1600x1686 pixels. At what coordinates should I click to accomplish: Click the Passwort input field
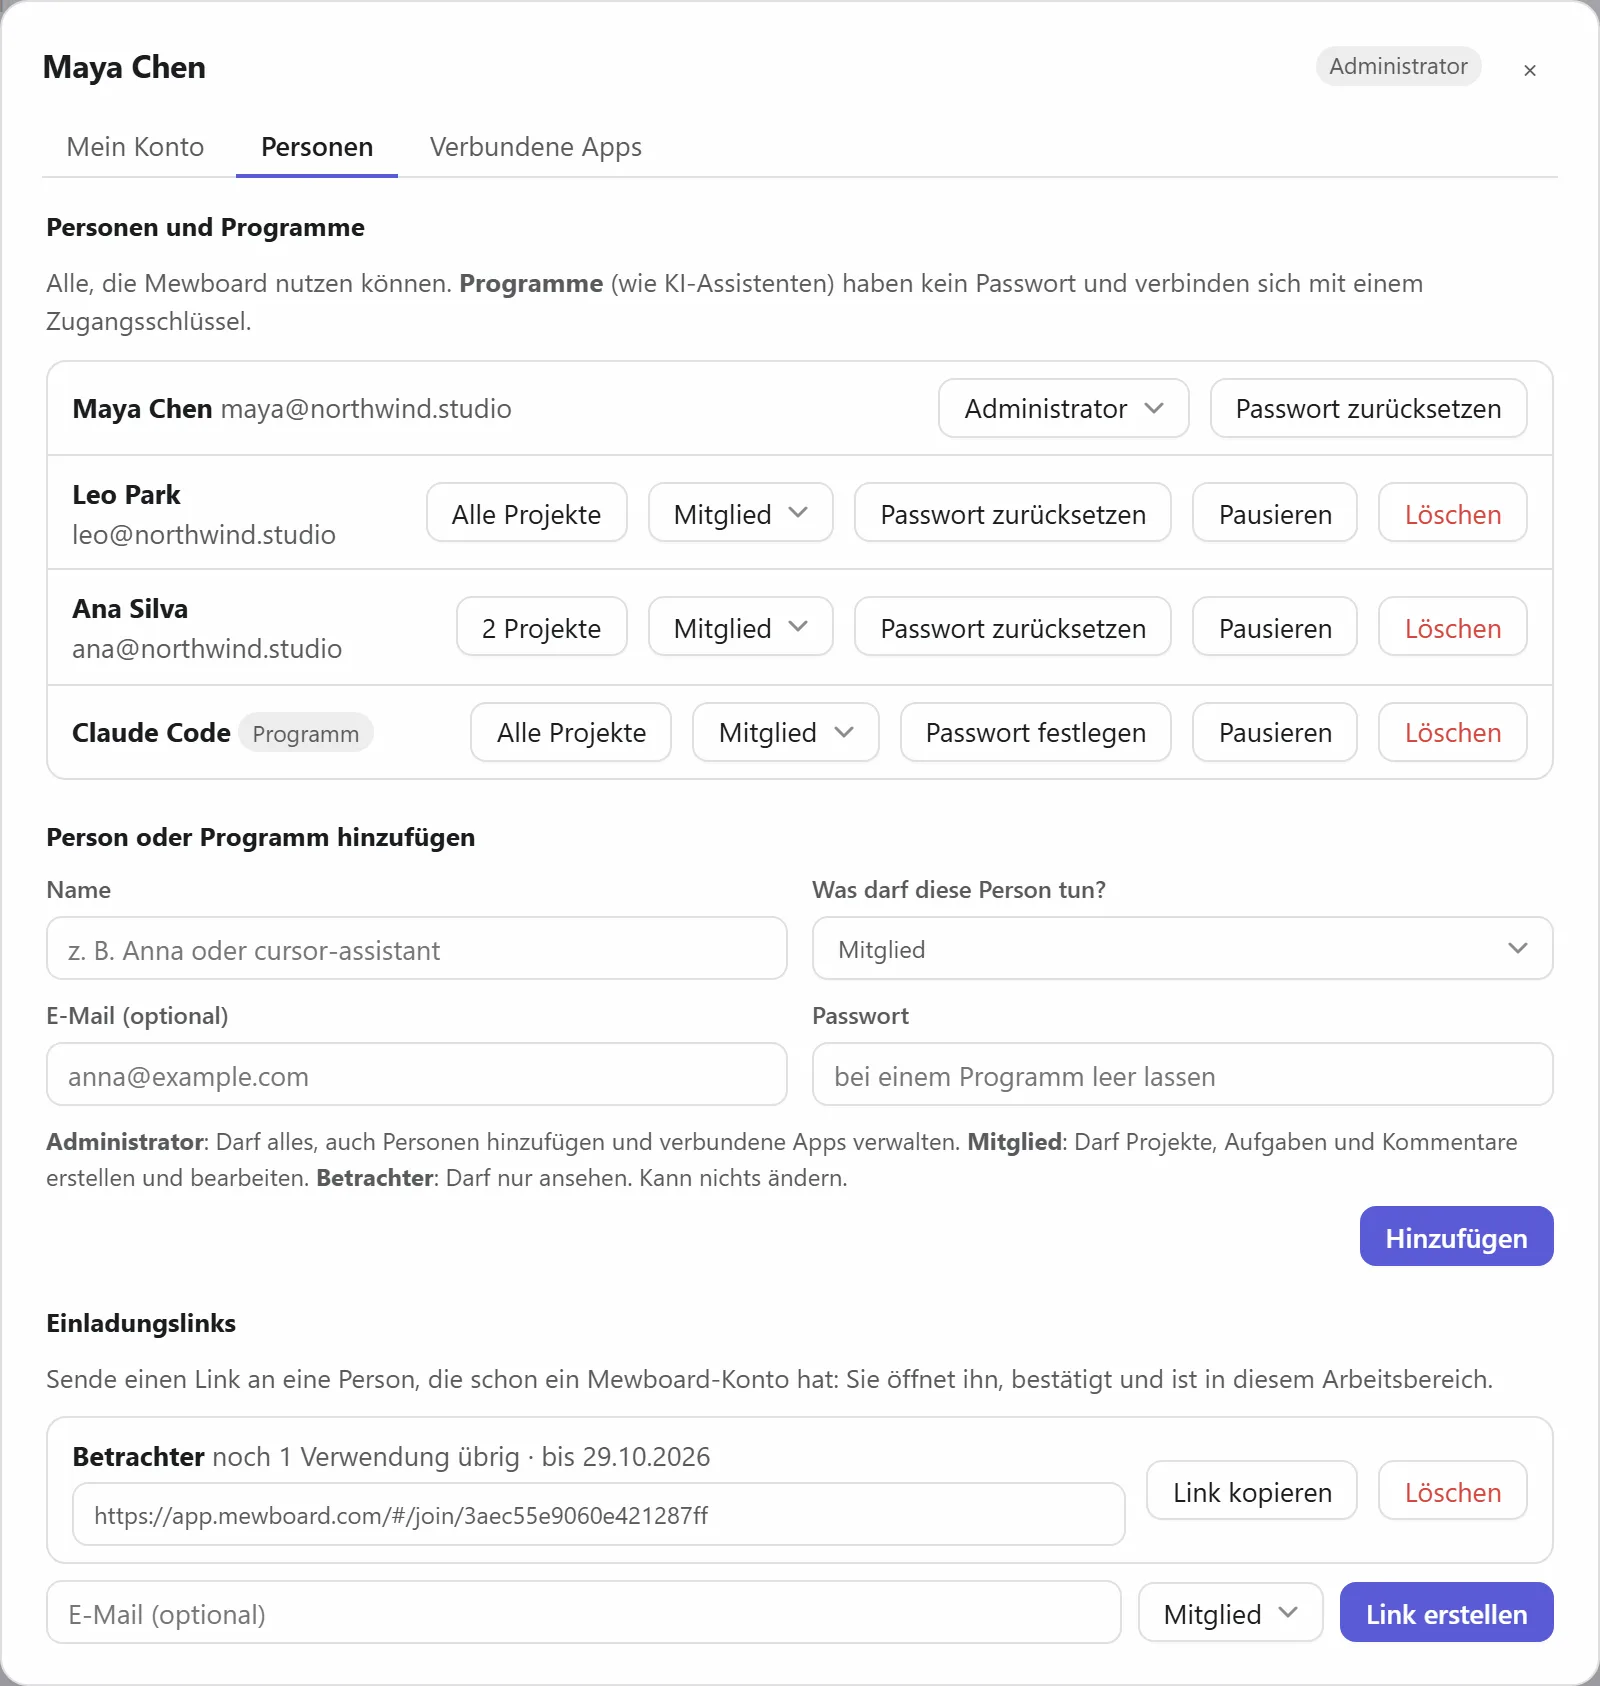click(1182, 1074)
